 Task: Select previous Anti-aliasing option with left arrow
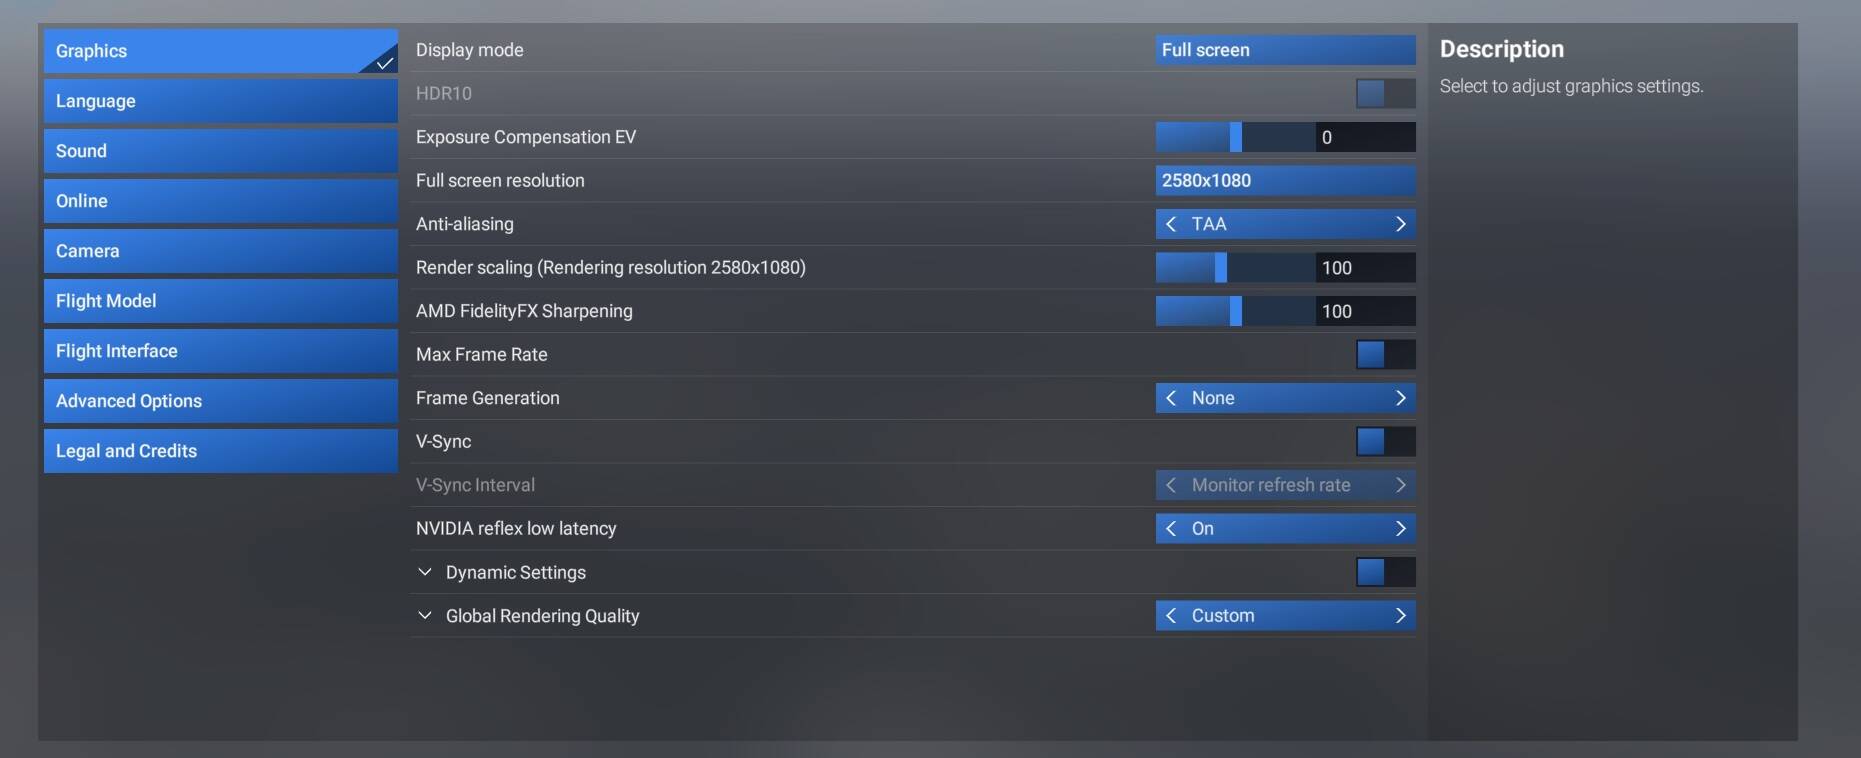coord(1171,224)
